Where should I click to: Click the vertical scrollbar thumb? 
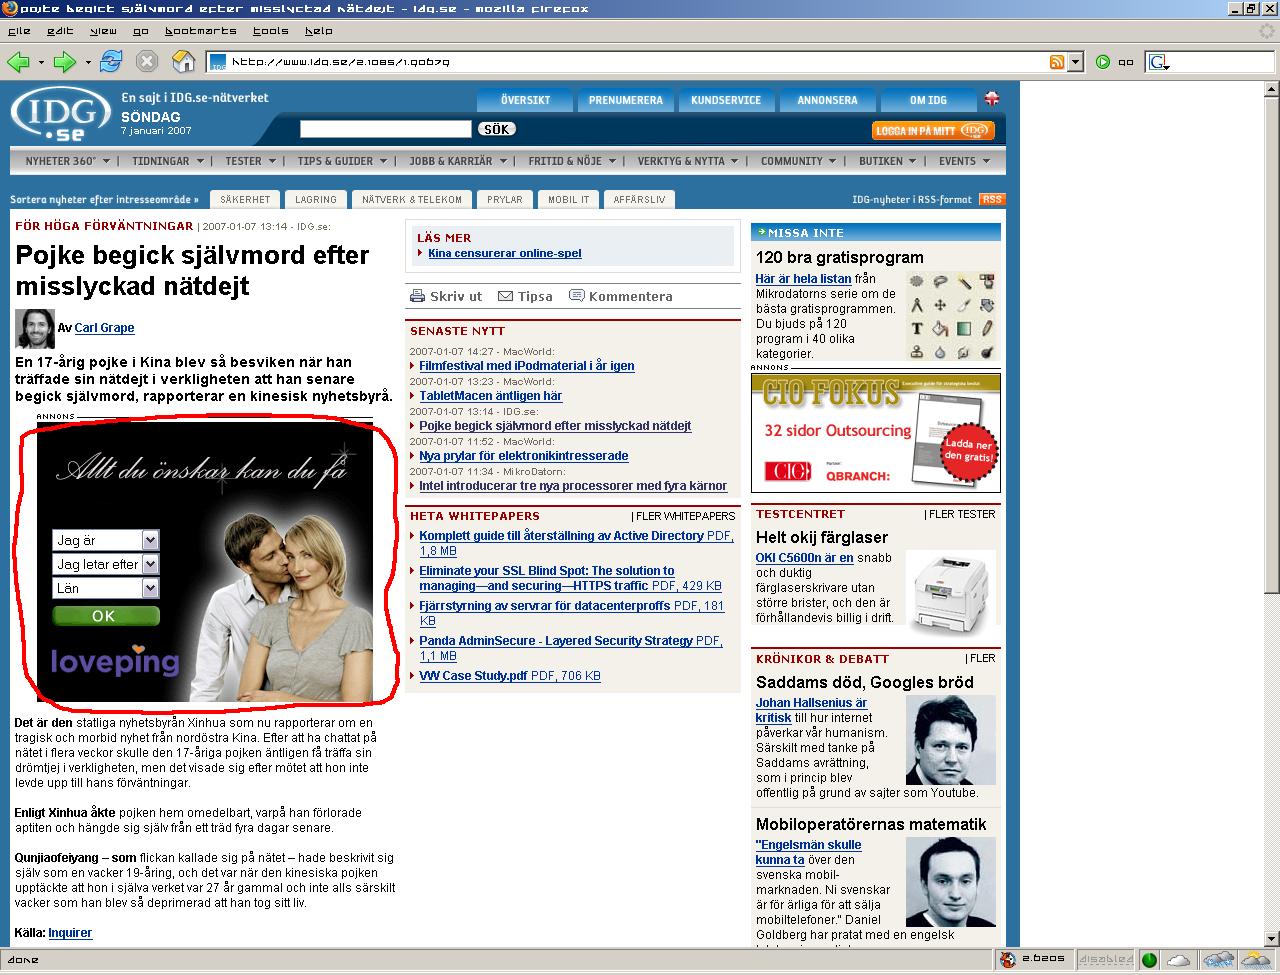click(x=1271, y=347)
